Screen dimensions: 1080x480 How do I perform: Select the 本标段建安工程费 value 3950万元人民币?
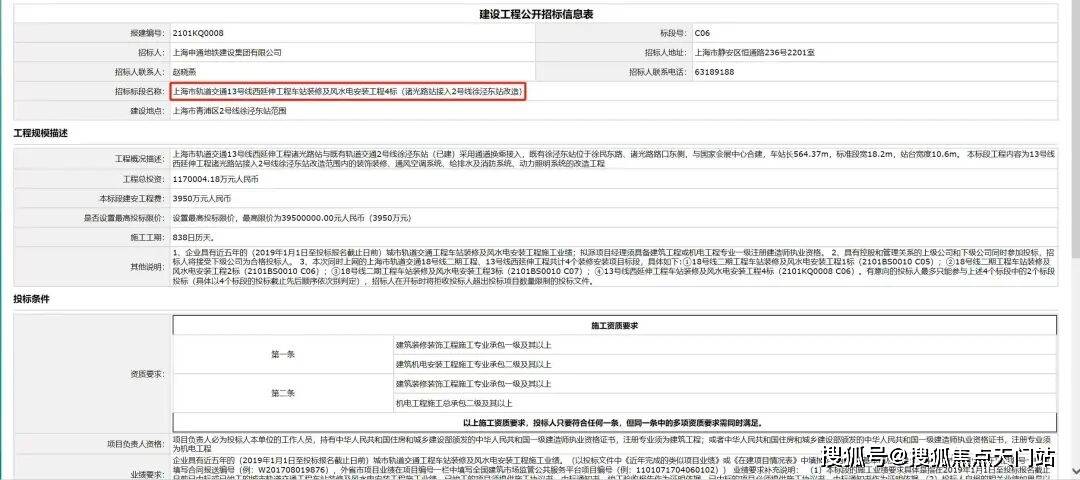pos(201,198)
